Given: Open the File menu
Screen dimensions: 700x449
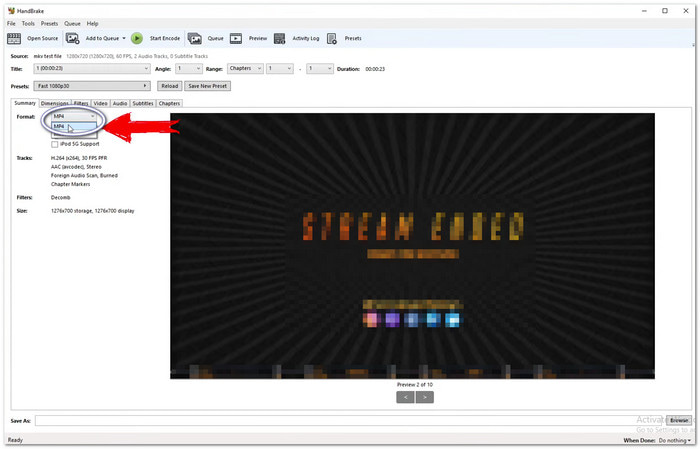Looking at the screenshot, I should [x=11, y=23].
